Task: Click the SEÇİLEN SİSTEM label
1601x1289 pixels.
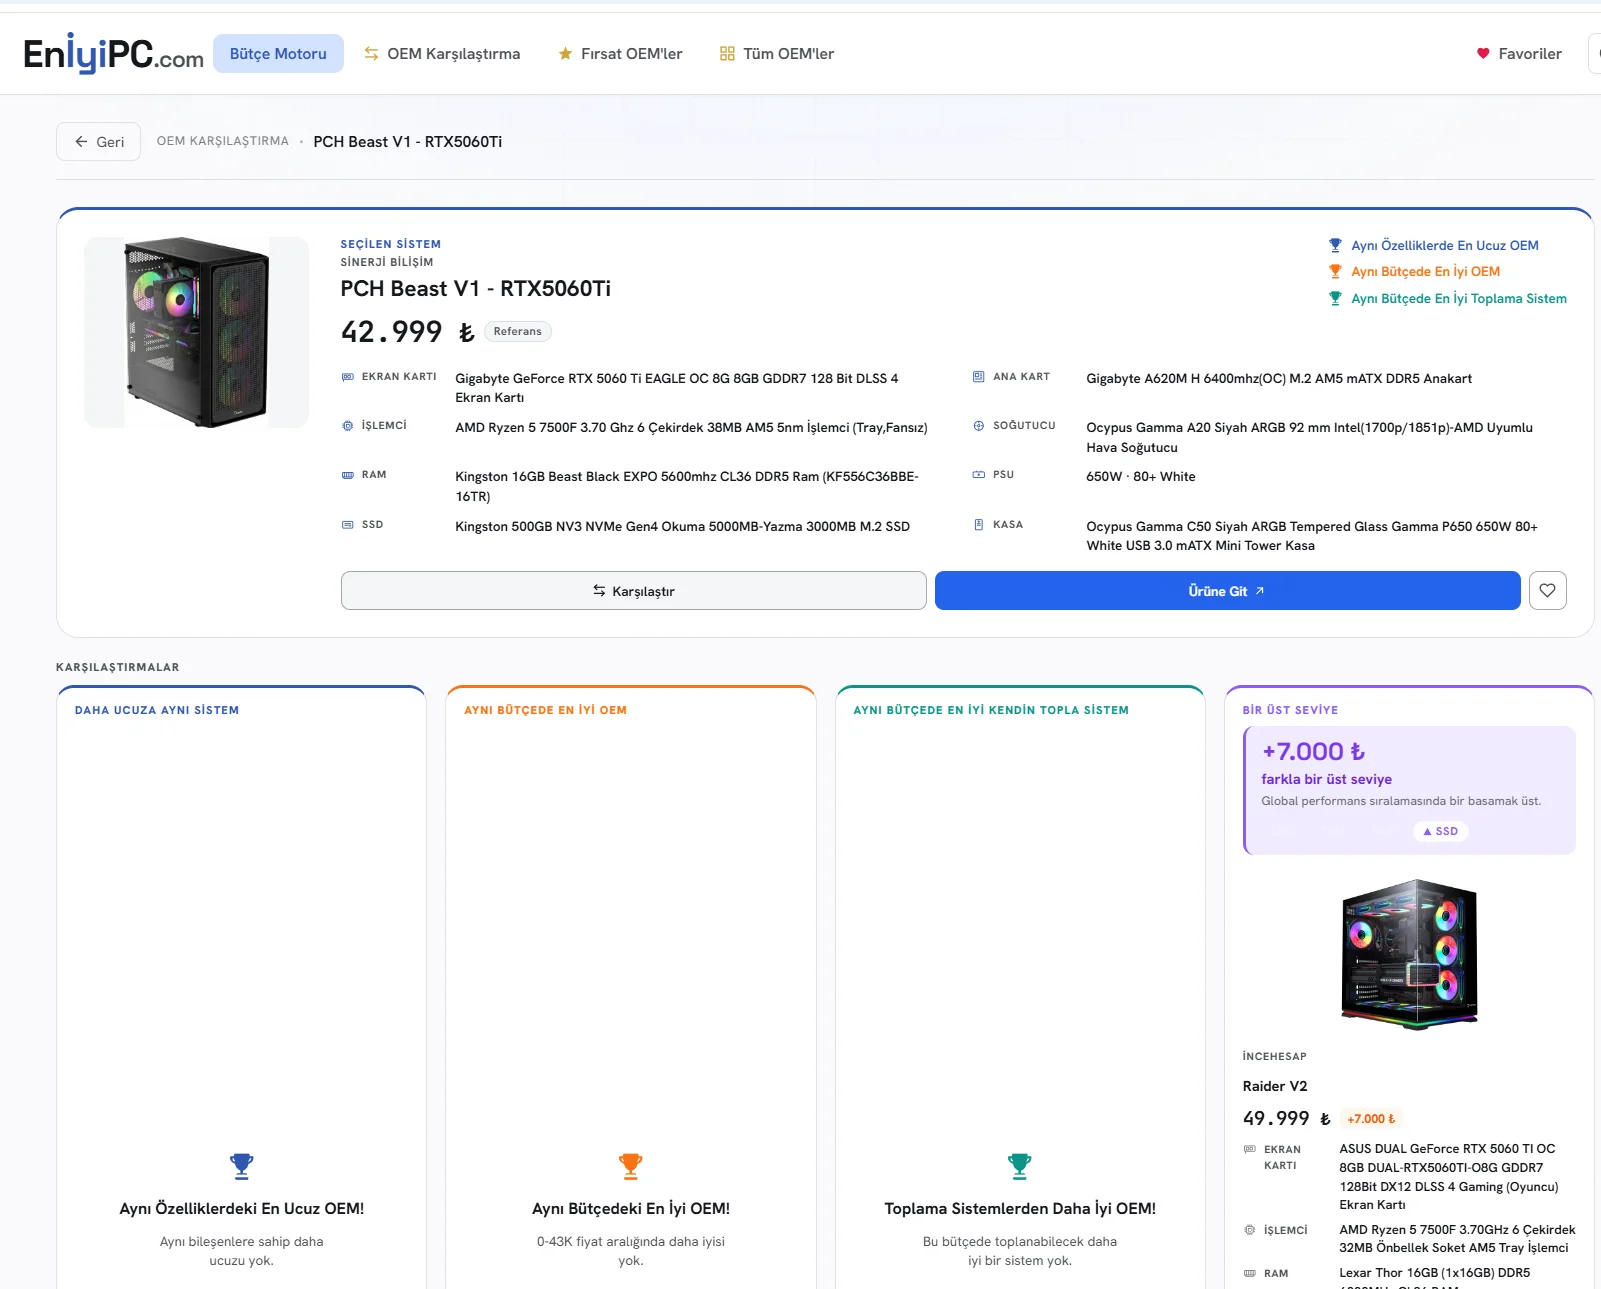Action: pos(391,245)
